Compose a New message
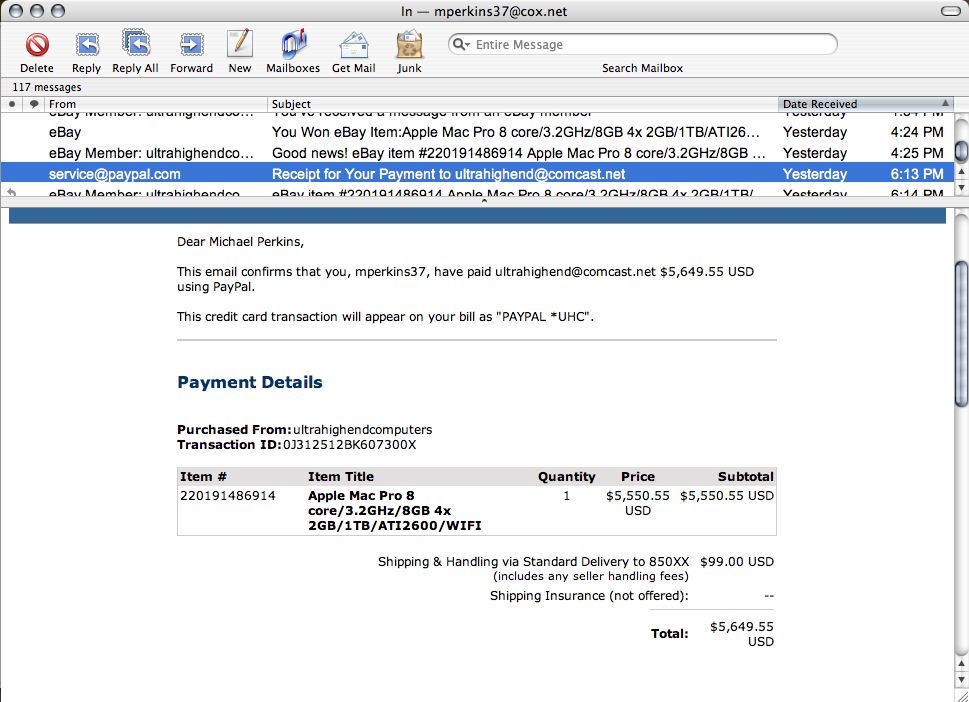Image resolution: width=969 pixels, height=702 pixels. (240, 44)
